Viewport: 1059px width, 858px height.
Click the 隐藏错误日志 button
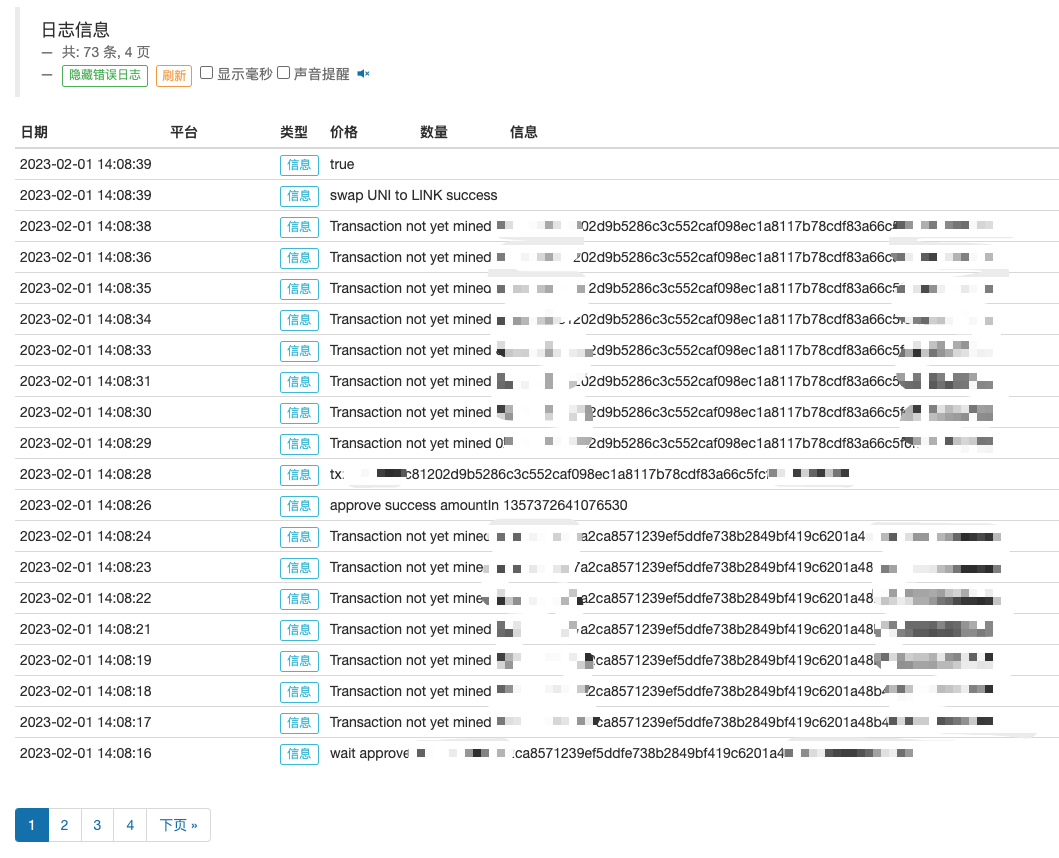point(104,75)
